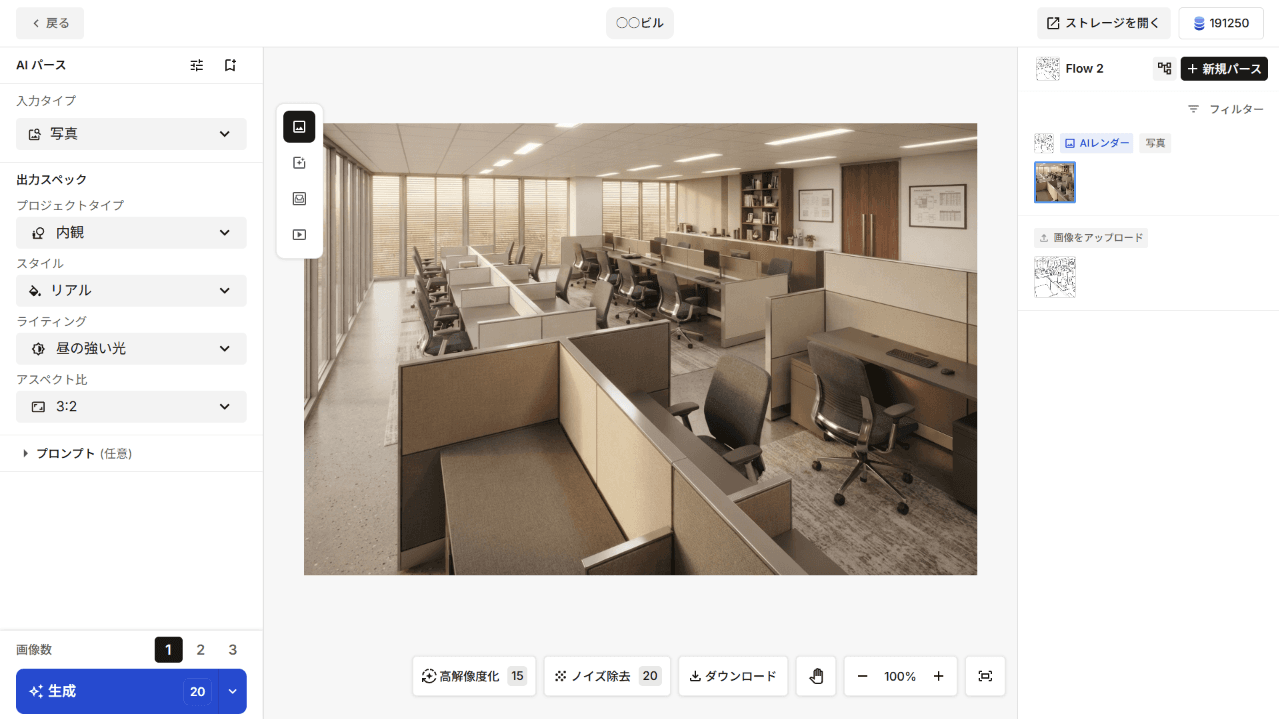Click the 写真 tag in the Flow panel
The height and width of the screenshot is (719, 1279).
(x=1155, y=143)
